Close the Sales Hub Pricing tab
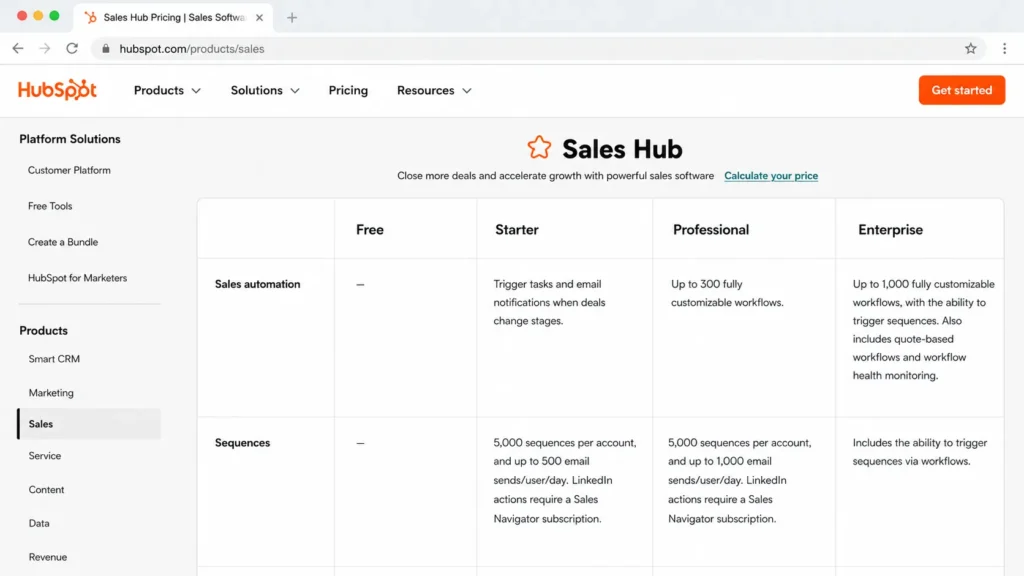 pyautogui.click(x=259, y=18)
